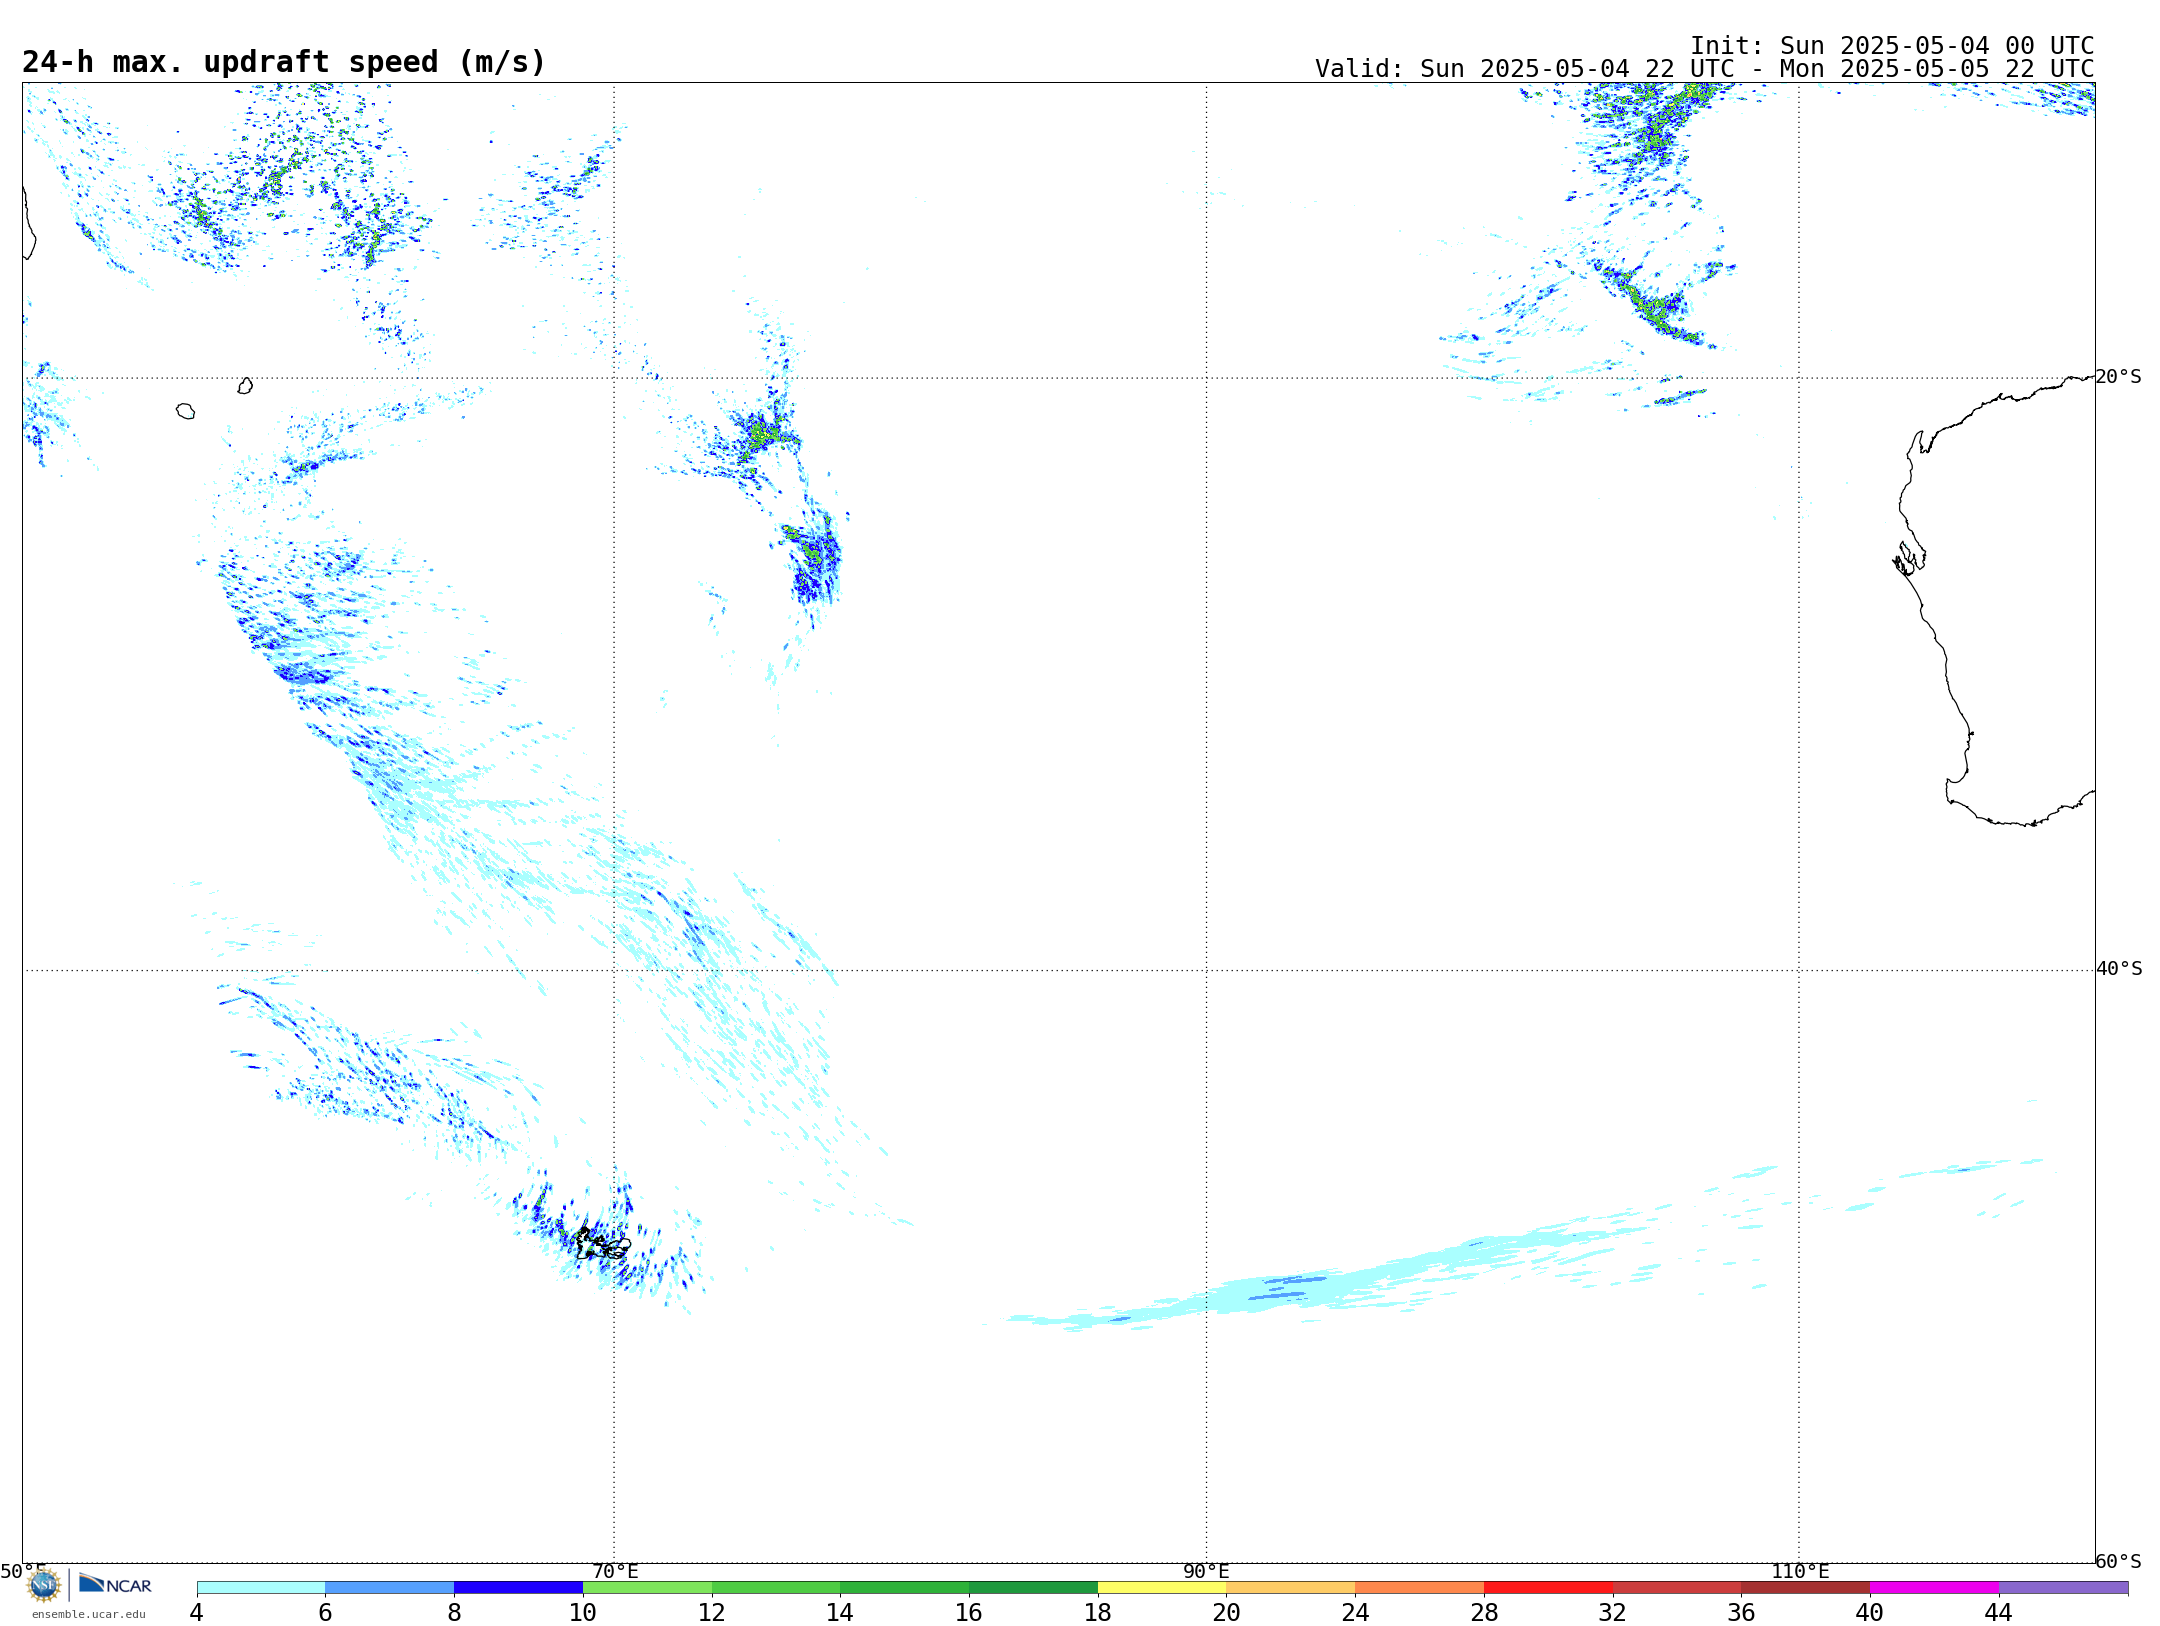Screen dimensions: 2160x1626
Task: Click the colorbar tick label '36'
Action: pos(1742,1612)
